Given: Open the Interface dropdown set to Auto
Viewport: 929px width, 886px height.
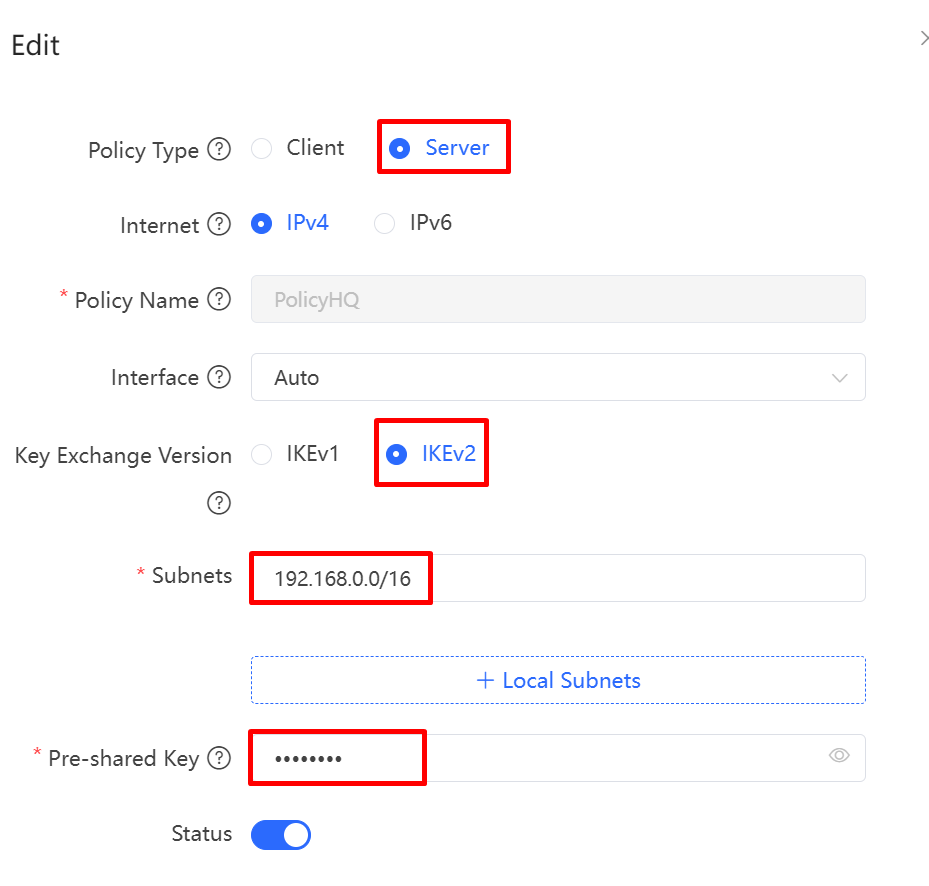Looking at the screenshot, I should click(x=558, y=377).
